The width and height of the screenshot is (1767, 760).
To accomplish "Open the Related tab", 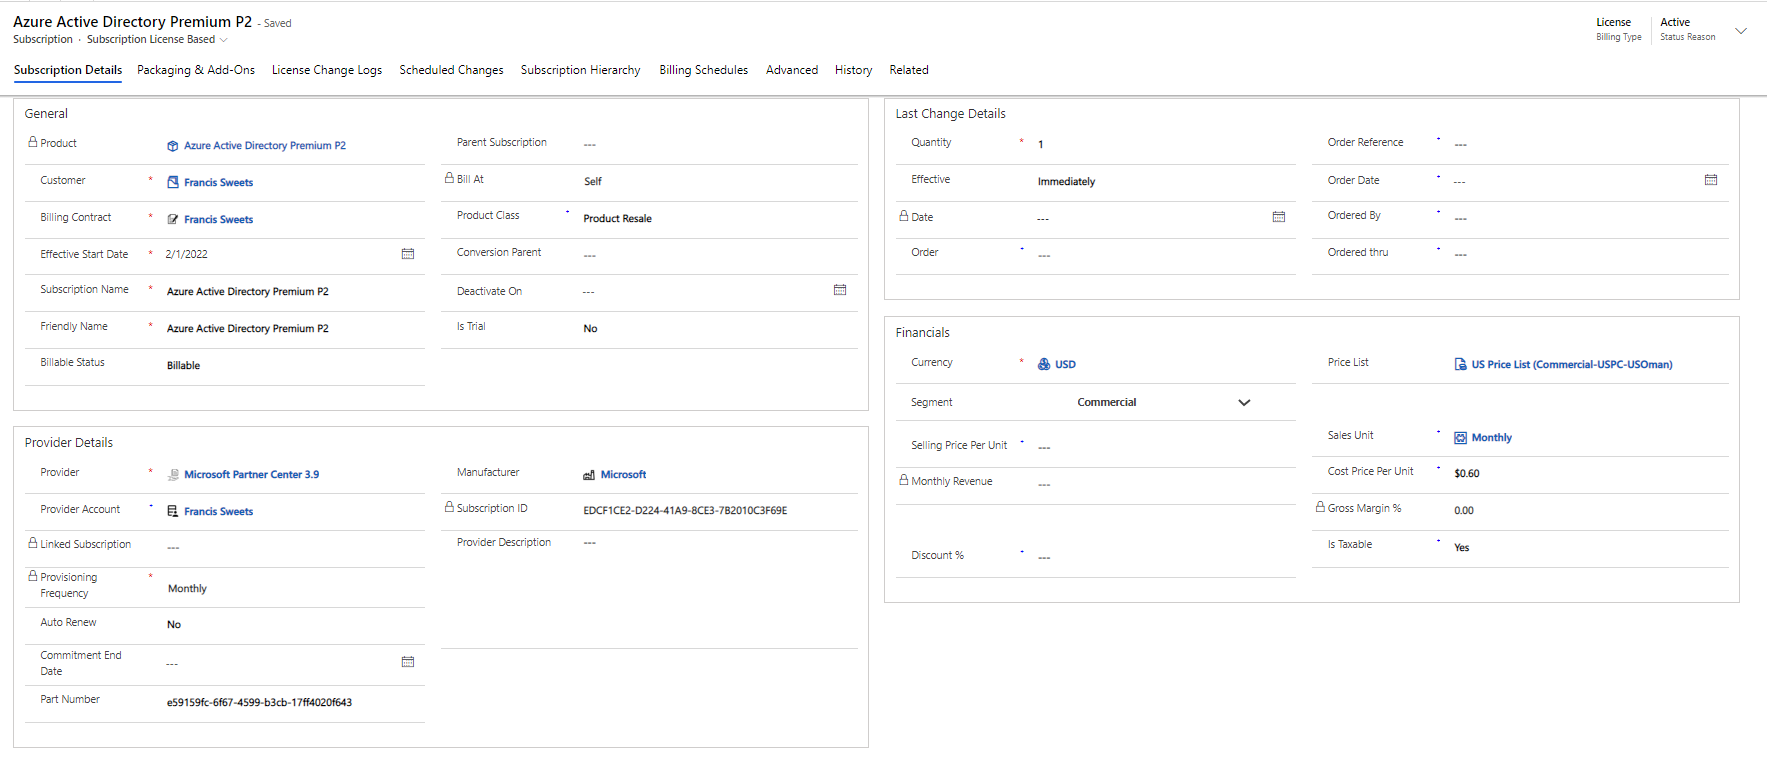I will pos(909,70).
